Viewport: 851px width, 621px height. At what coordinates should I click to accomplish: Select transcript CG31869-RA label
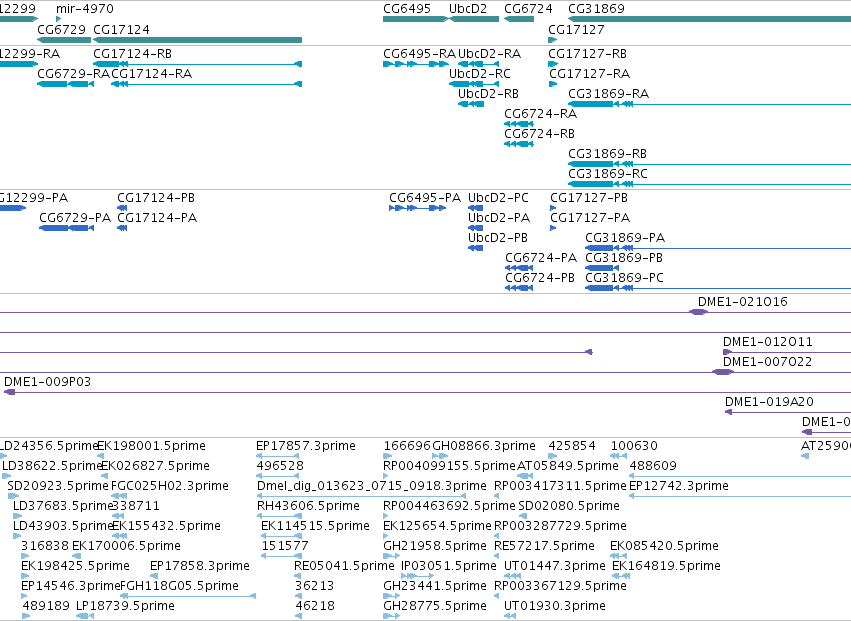point(608,94)
